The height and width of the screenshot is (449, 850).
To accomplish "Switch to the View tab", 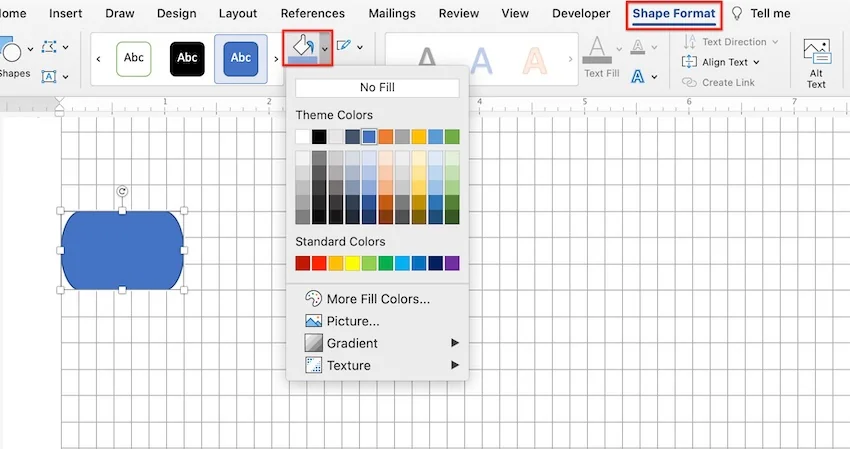I will [x=515, y=13].
